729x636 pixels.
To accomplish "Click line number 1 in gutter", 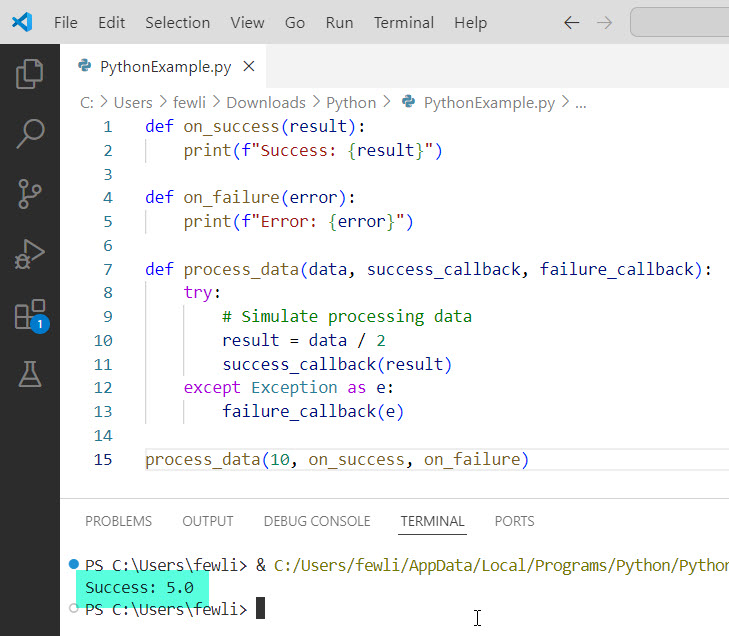I will (x=107, y=126).
